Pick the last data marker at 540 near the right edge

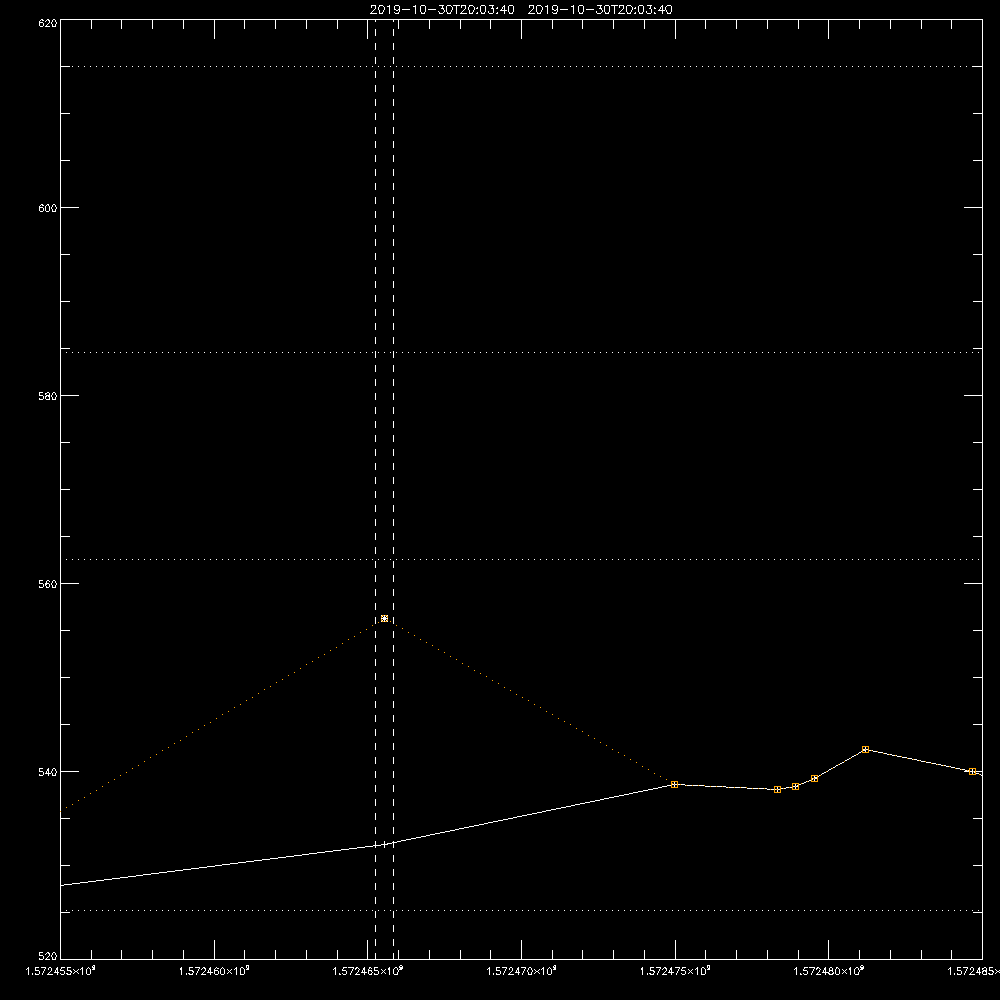click(x=973, y=772)
